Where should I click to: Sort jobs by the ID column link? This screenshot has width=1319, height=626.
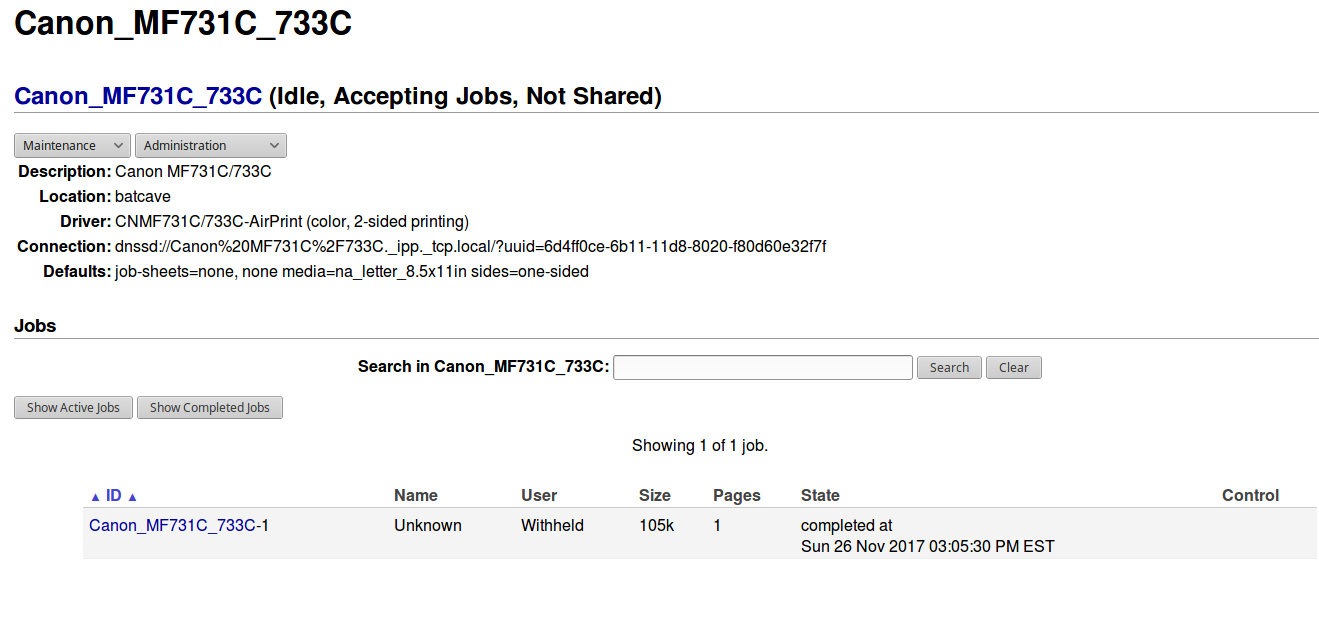[113, 496]
